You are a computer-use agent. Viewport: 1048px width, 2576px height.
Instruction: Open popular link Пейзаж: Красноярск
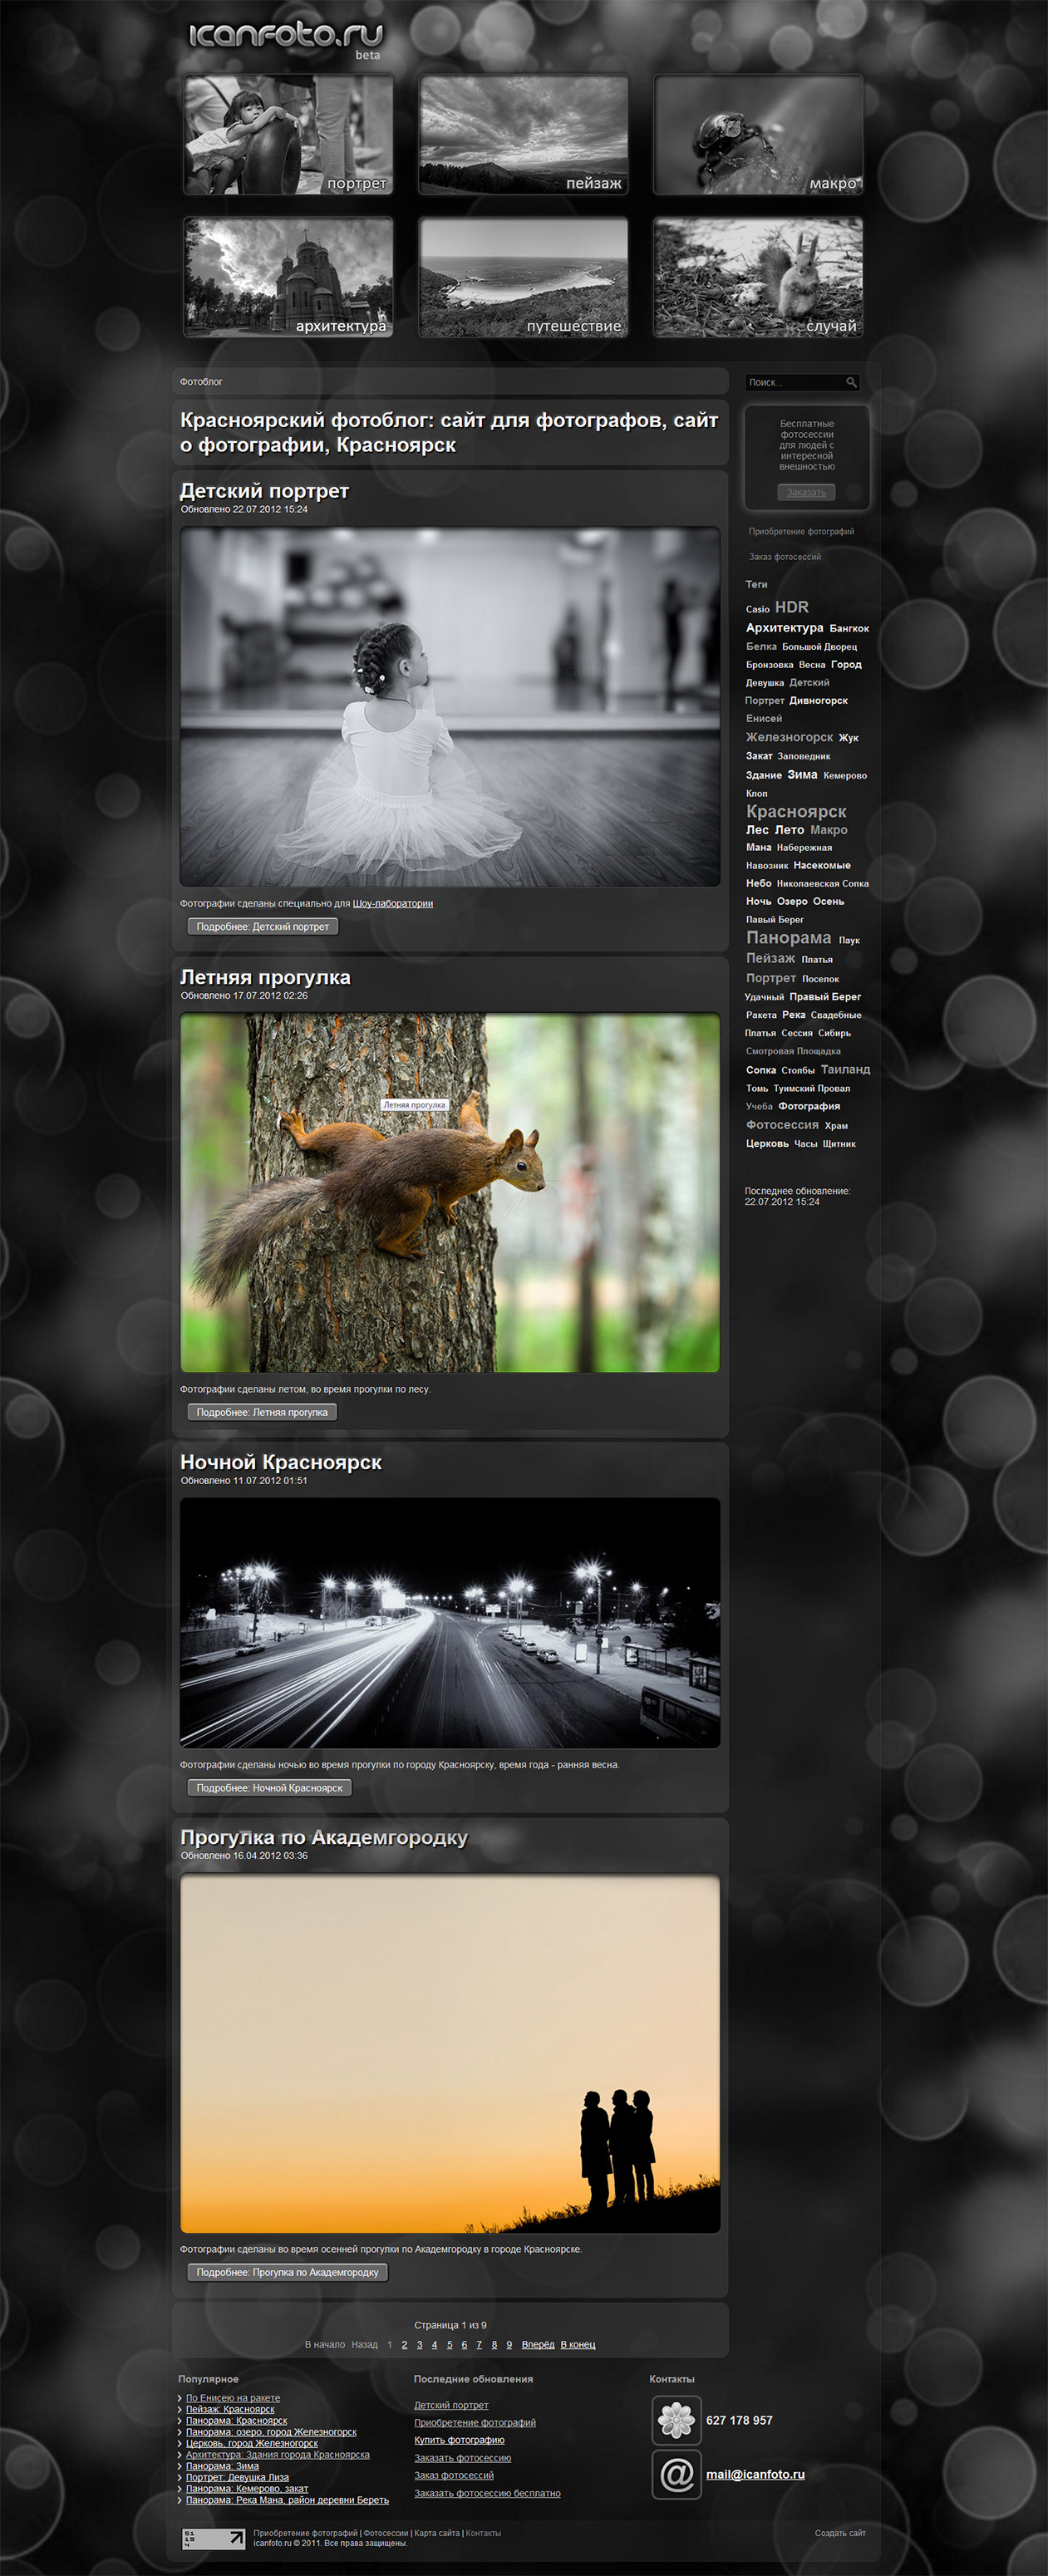[230, 2410]
